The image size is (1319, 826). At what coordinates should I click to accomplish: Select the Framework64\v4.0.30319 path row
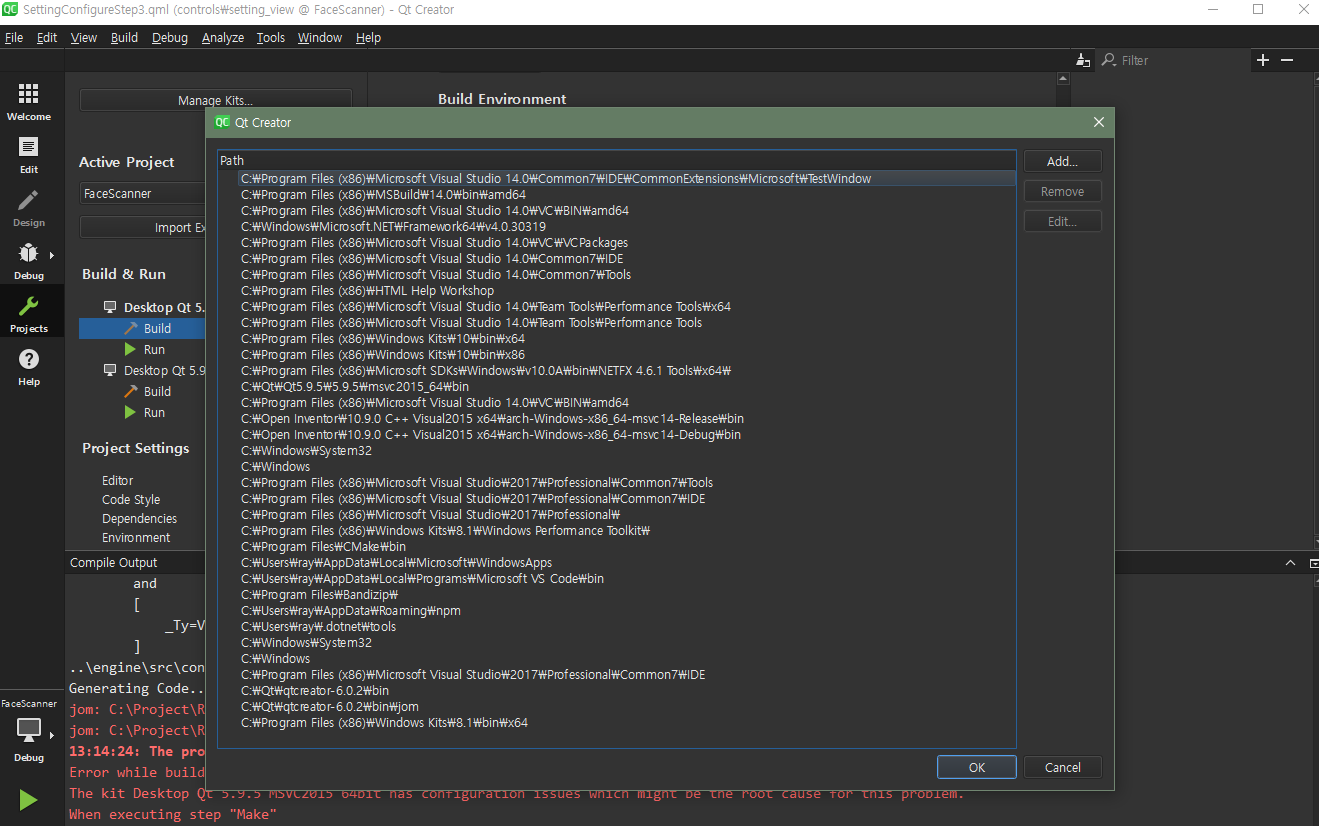pyautogui.click(x=617, y=226)
